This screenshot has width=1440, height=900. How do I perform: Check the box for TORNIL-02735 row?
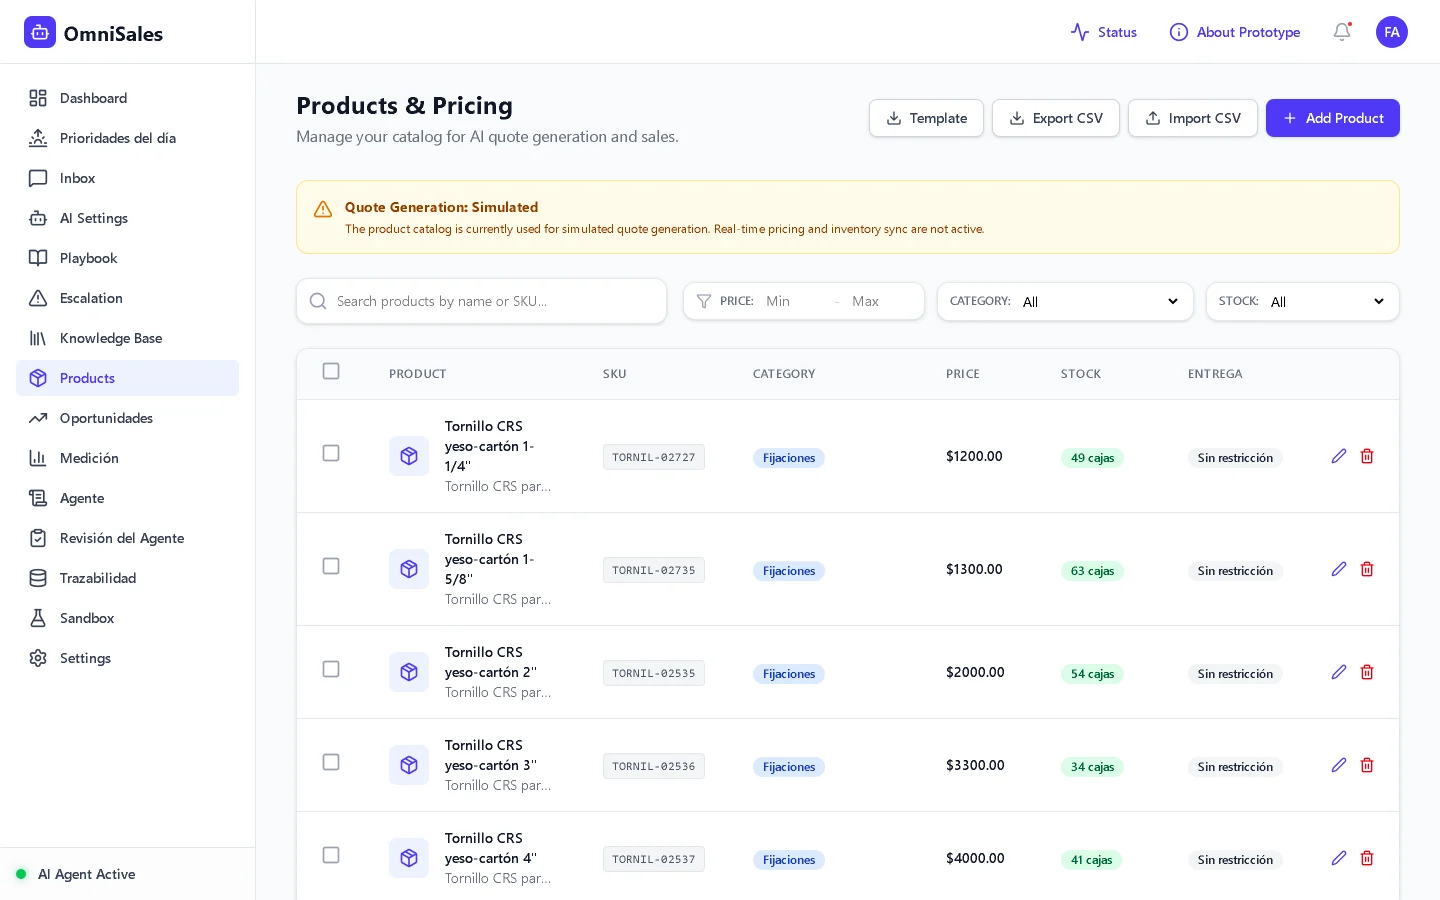point(331,566)
